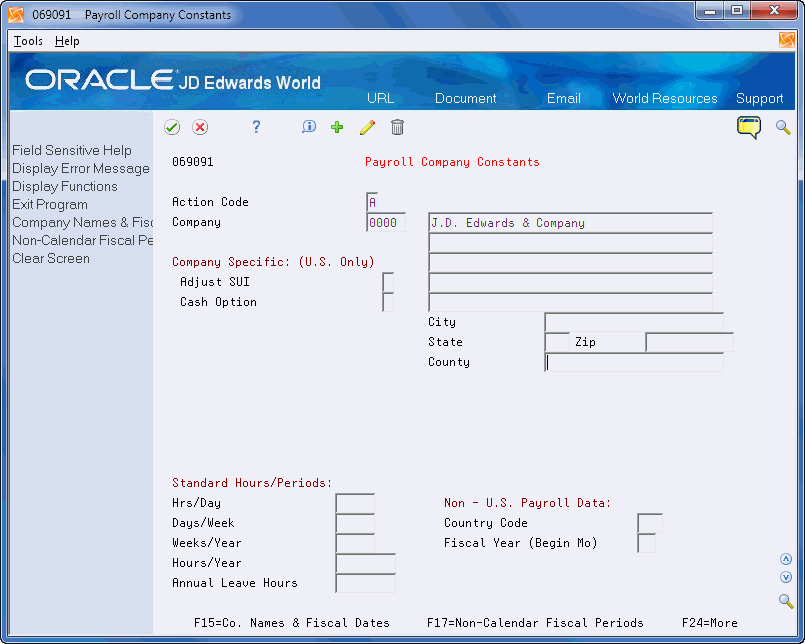The height and width of the screenshot is (644, 805).
Task: Click the third address line field
Action: (x=570, y=262)
